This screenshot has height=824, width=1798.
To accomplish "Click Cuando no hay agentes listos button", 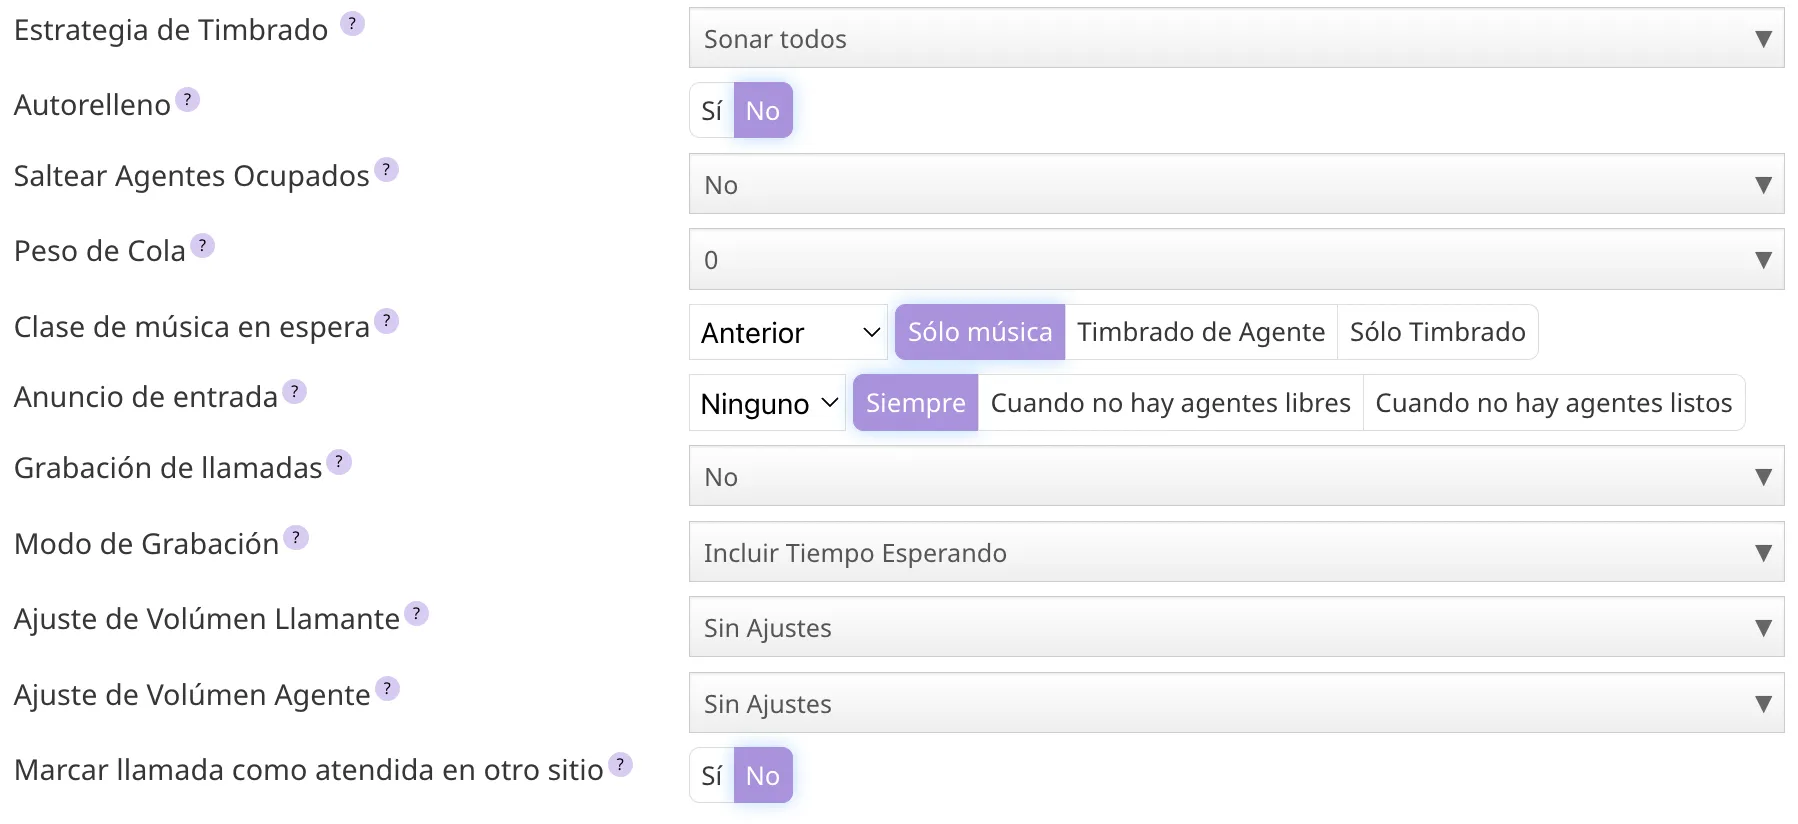I will [x=1553, y=403].
